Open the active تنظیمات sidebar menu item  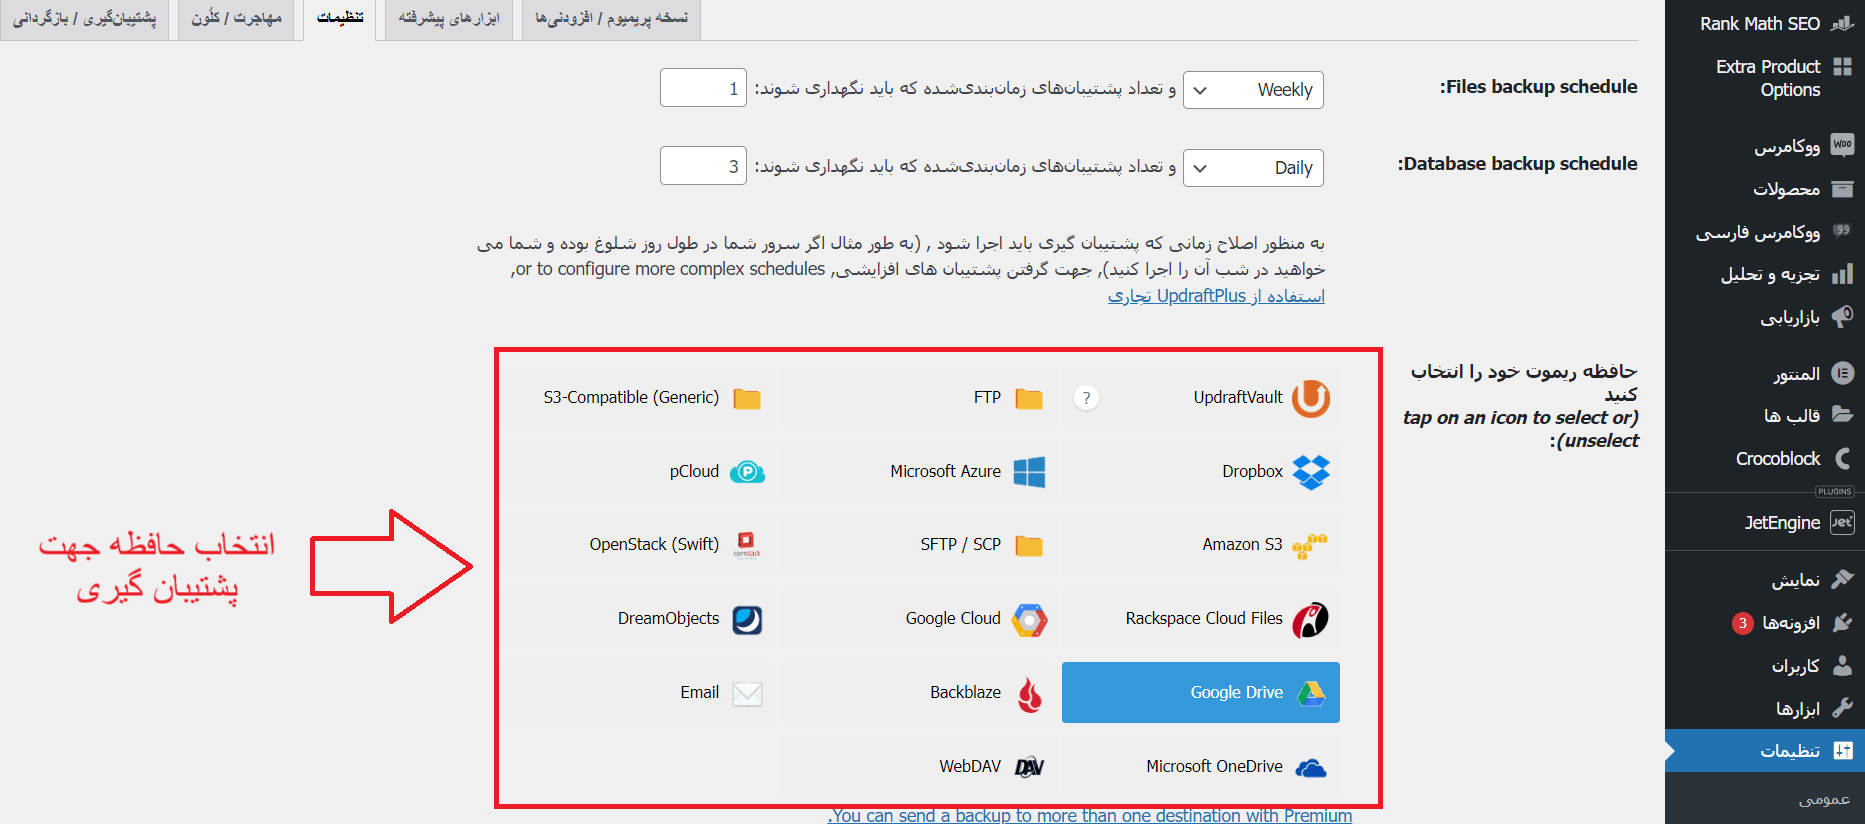[1765, 751]
